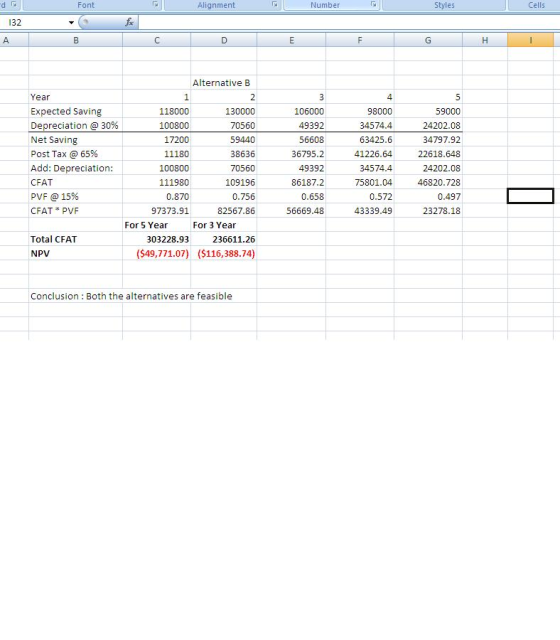
Task: Select Net Saving value 17200
Action: point(156,140)
